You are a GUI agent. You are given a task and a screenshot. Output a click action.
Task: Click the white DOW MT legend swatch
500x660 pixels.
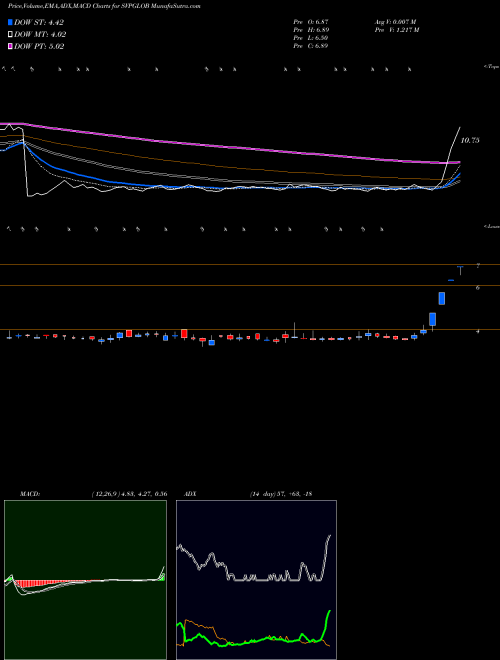[x=11, y=35]
